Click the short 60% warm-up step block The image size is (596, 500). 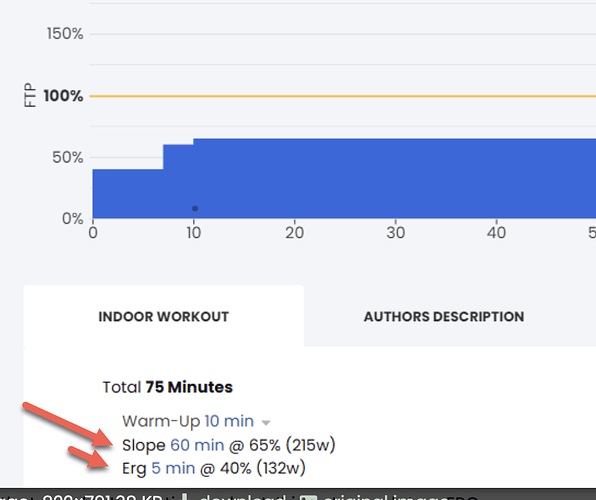[x=178, y=181]
